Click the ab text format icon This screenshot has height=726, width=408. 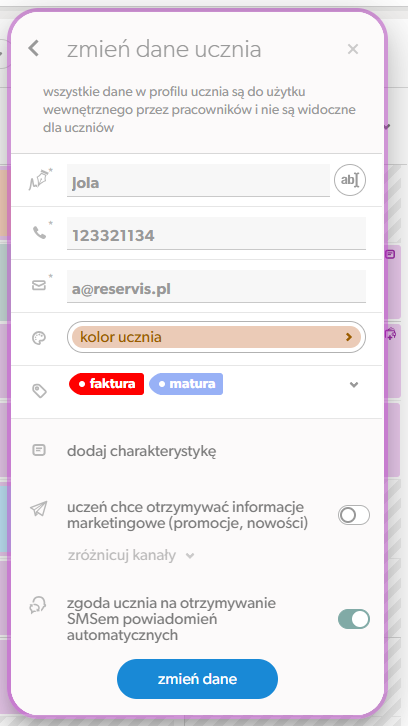tap(350, 180)
